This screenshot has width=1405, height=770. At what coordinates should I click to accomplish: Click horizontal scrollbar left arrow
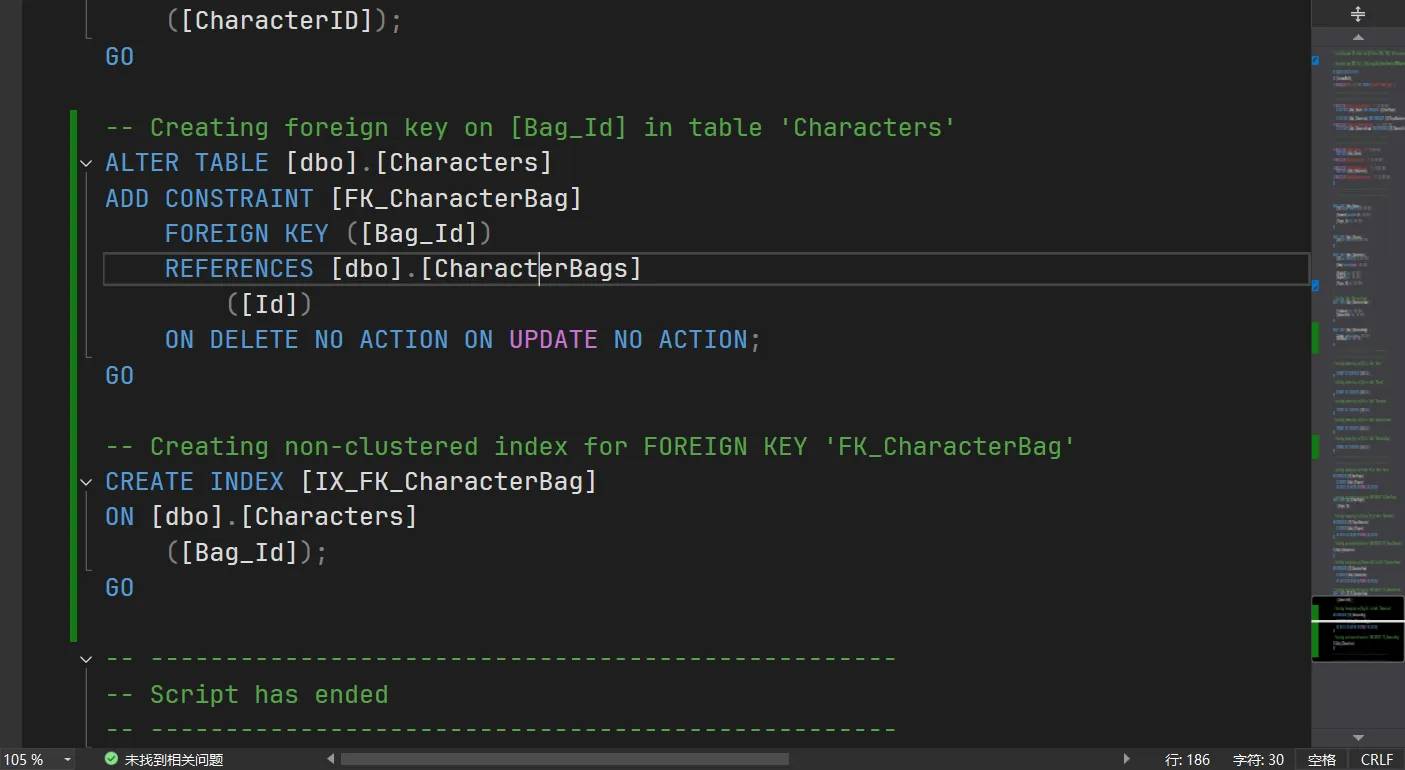(x=331, y=760)
